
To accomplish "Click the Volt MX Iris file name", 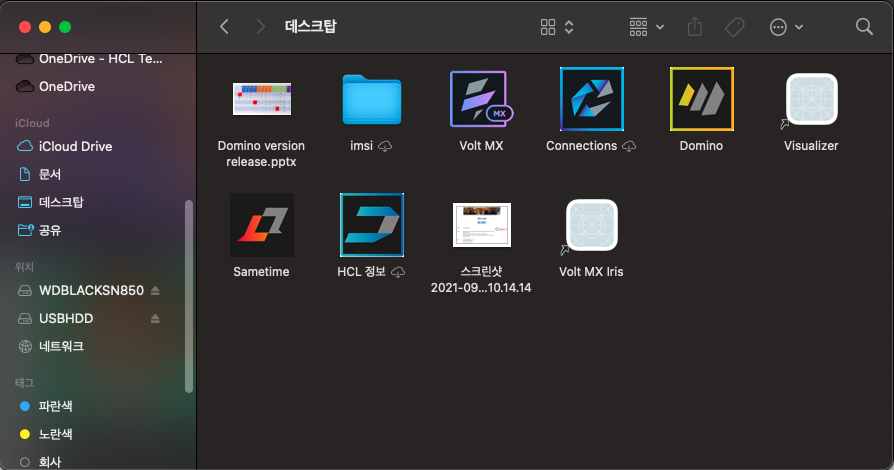I will coord(591,272).
